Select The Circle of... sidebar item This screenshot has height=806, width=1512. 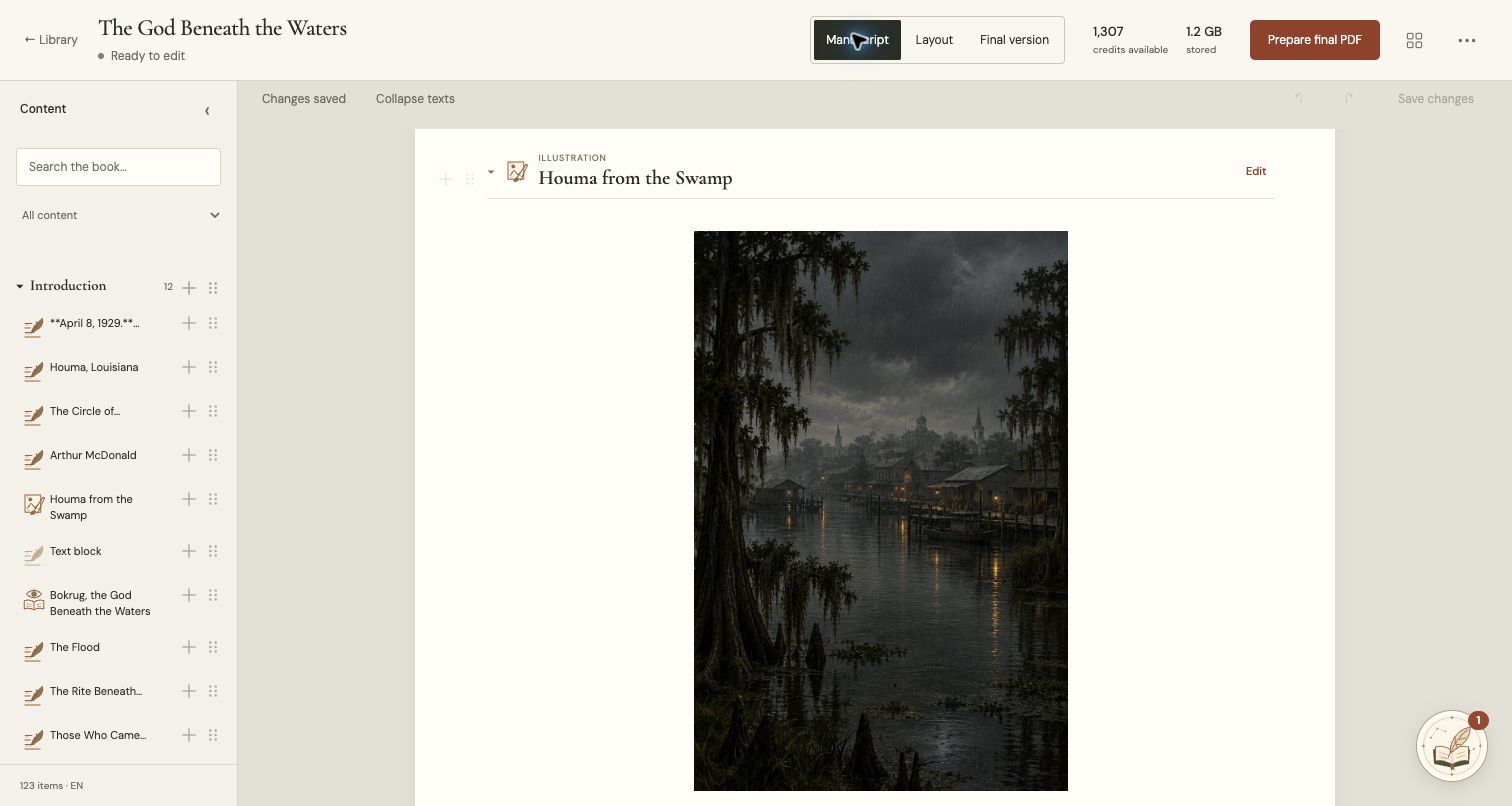pos(85,411)
